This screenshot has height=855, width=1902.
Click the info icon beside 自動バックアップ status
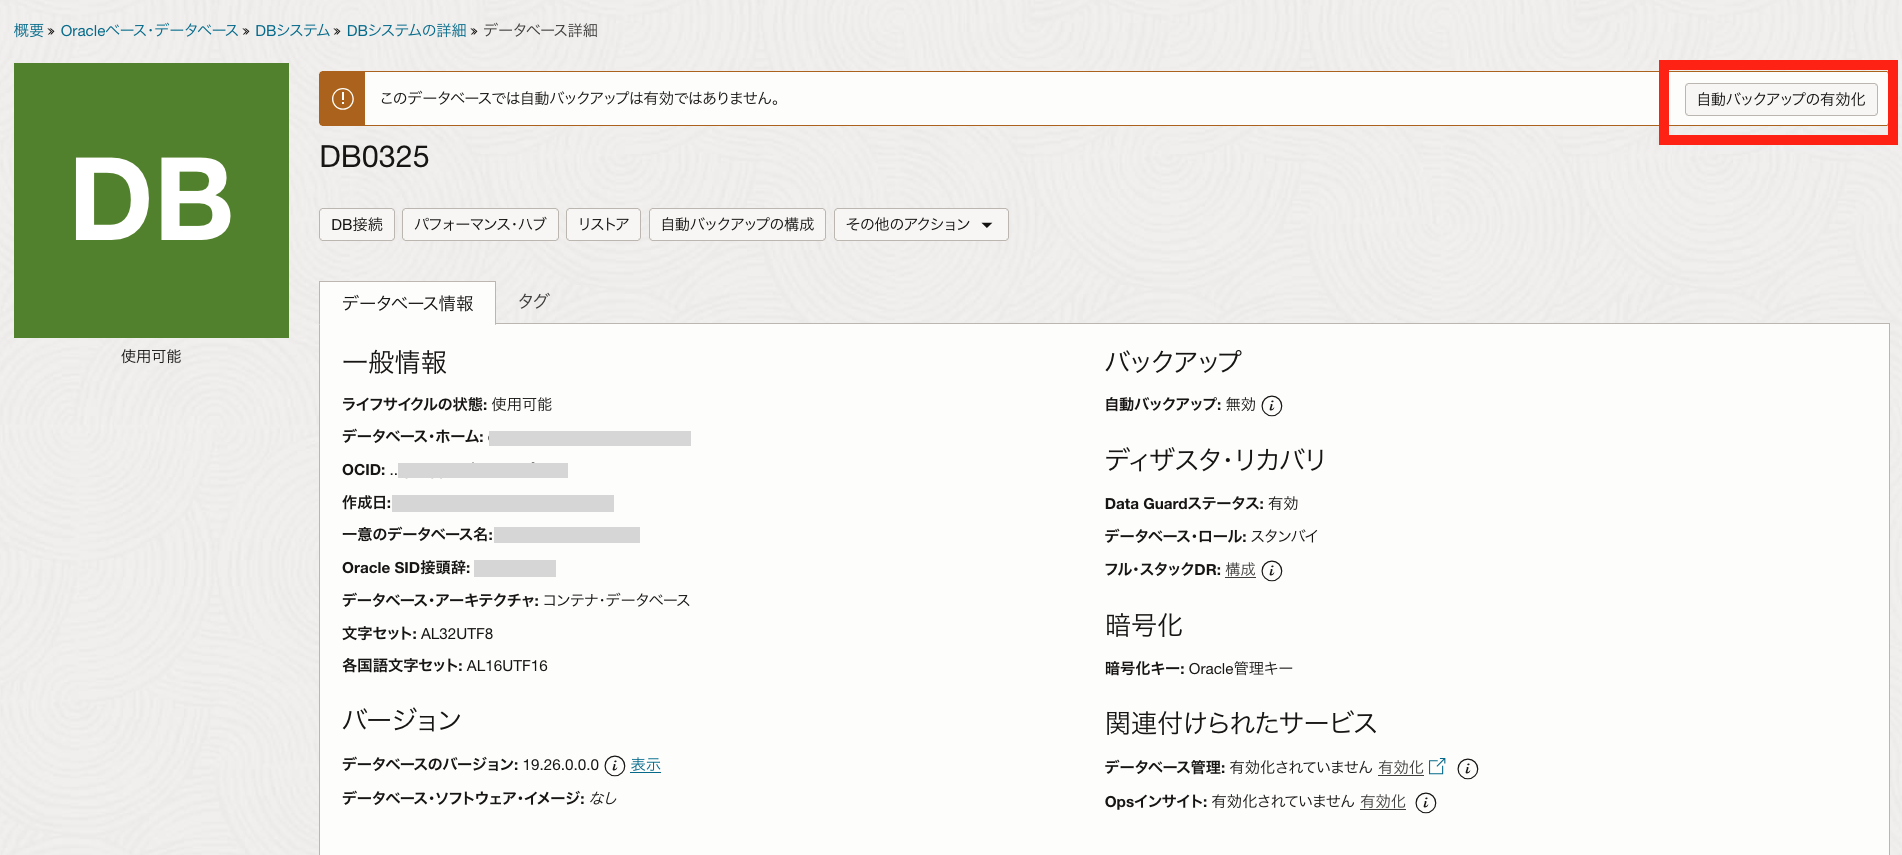pyautogui.click(x=1271, y=405)
